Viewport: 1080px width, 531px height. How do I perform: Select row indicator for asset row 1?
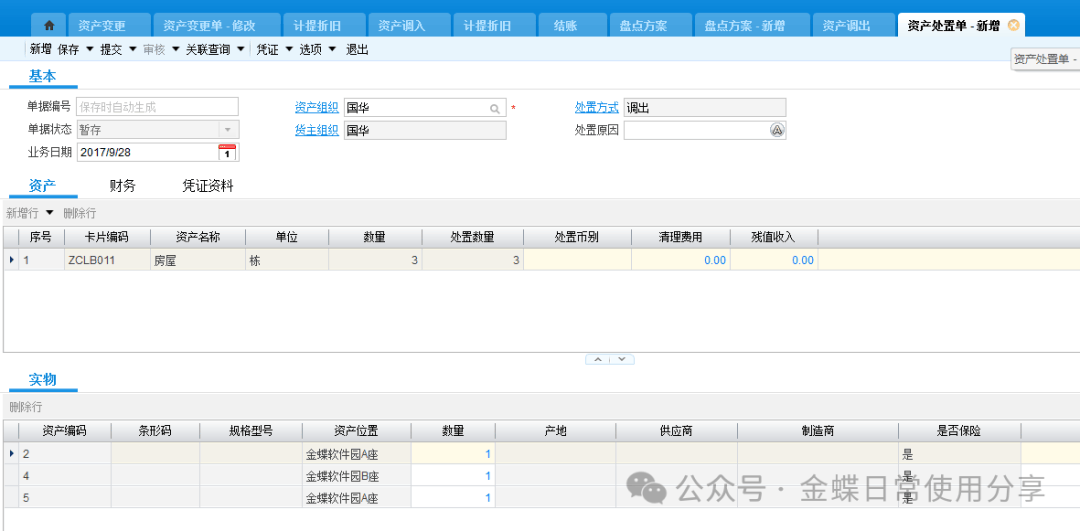12,260
